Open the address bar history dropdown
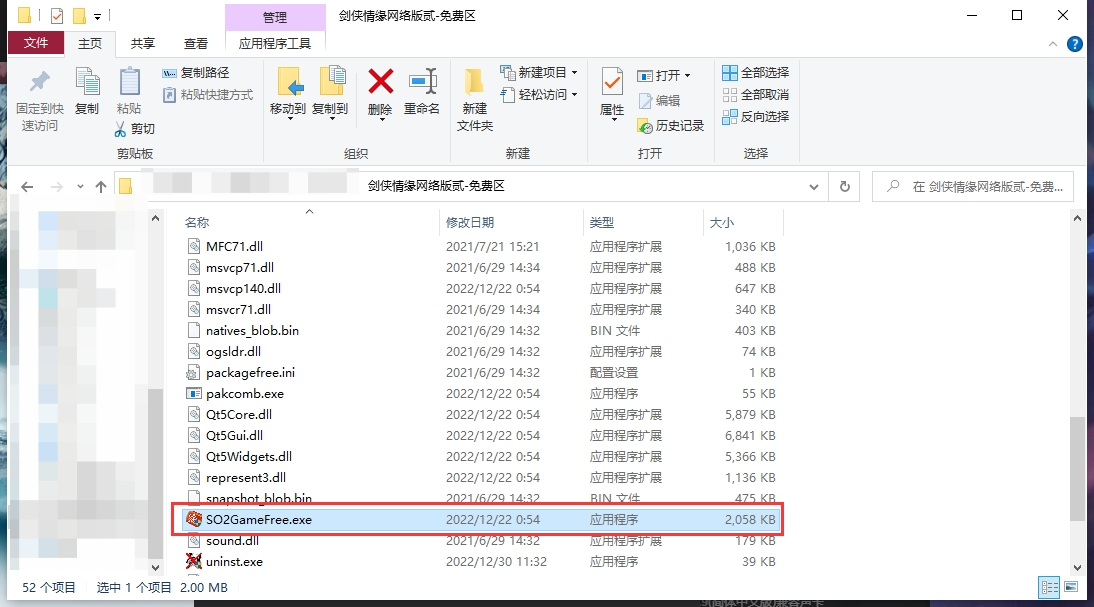Image resolution: width=1094 pixels, height=607 pixels. tap(814, 187)
